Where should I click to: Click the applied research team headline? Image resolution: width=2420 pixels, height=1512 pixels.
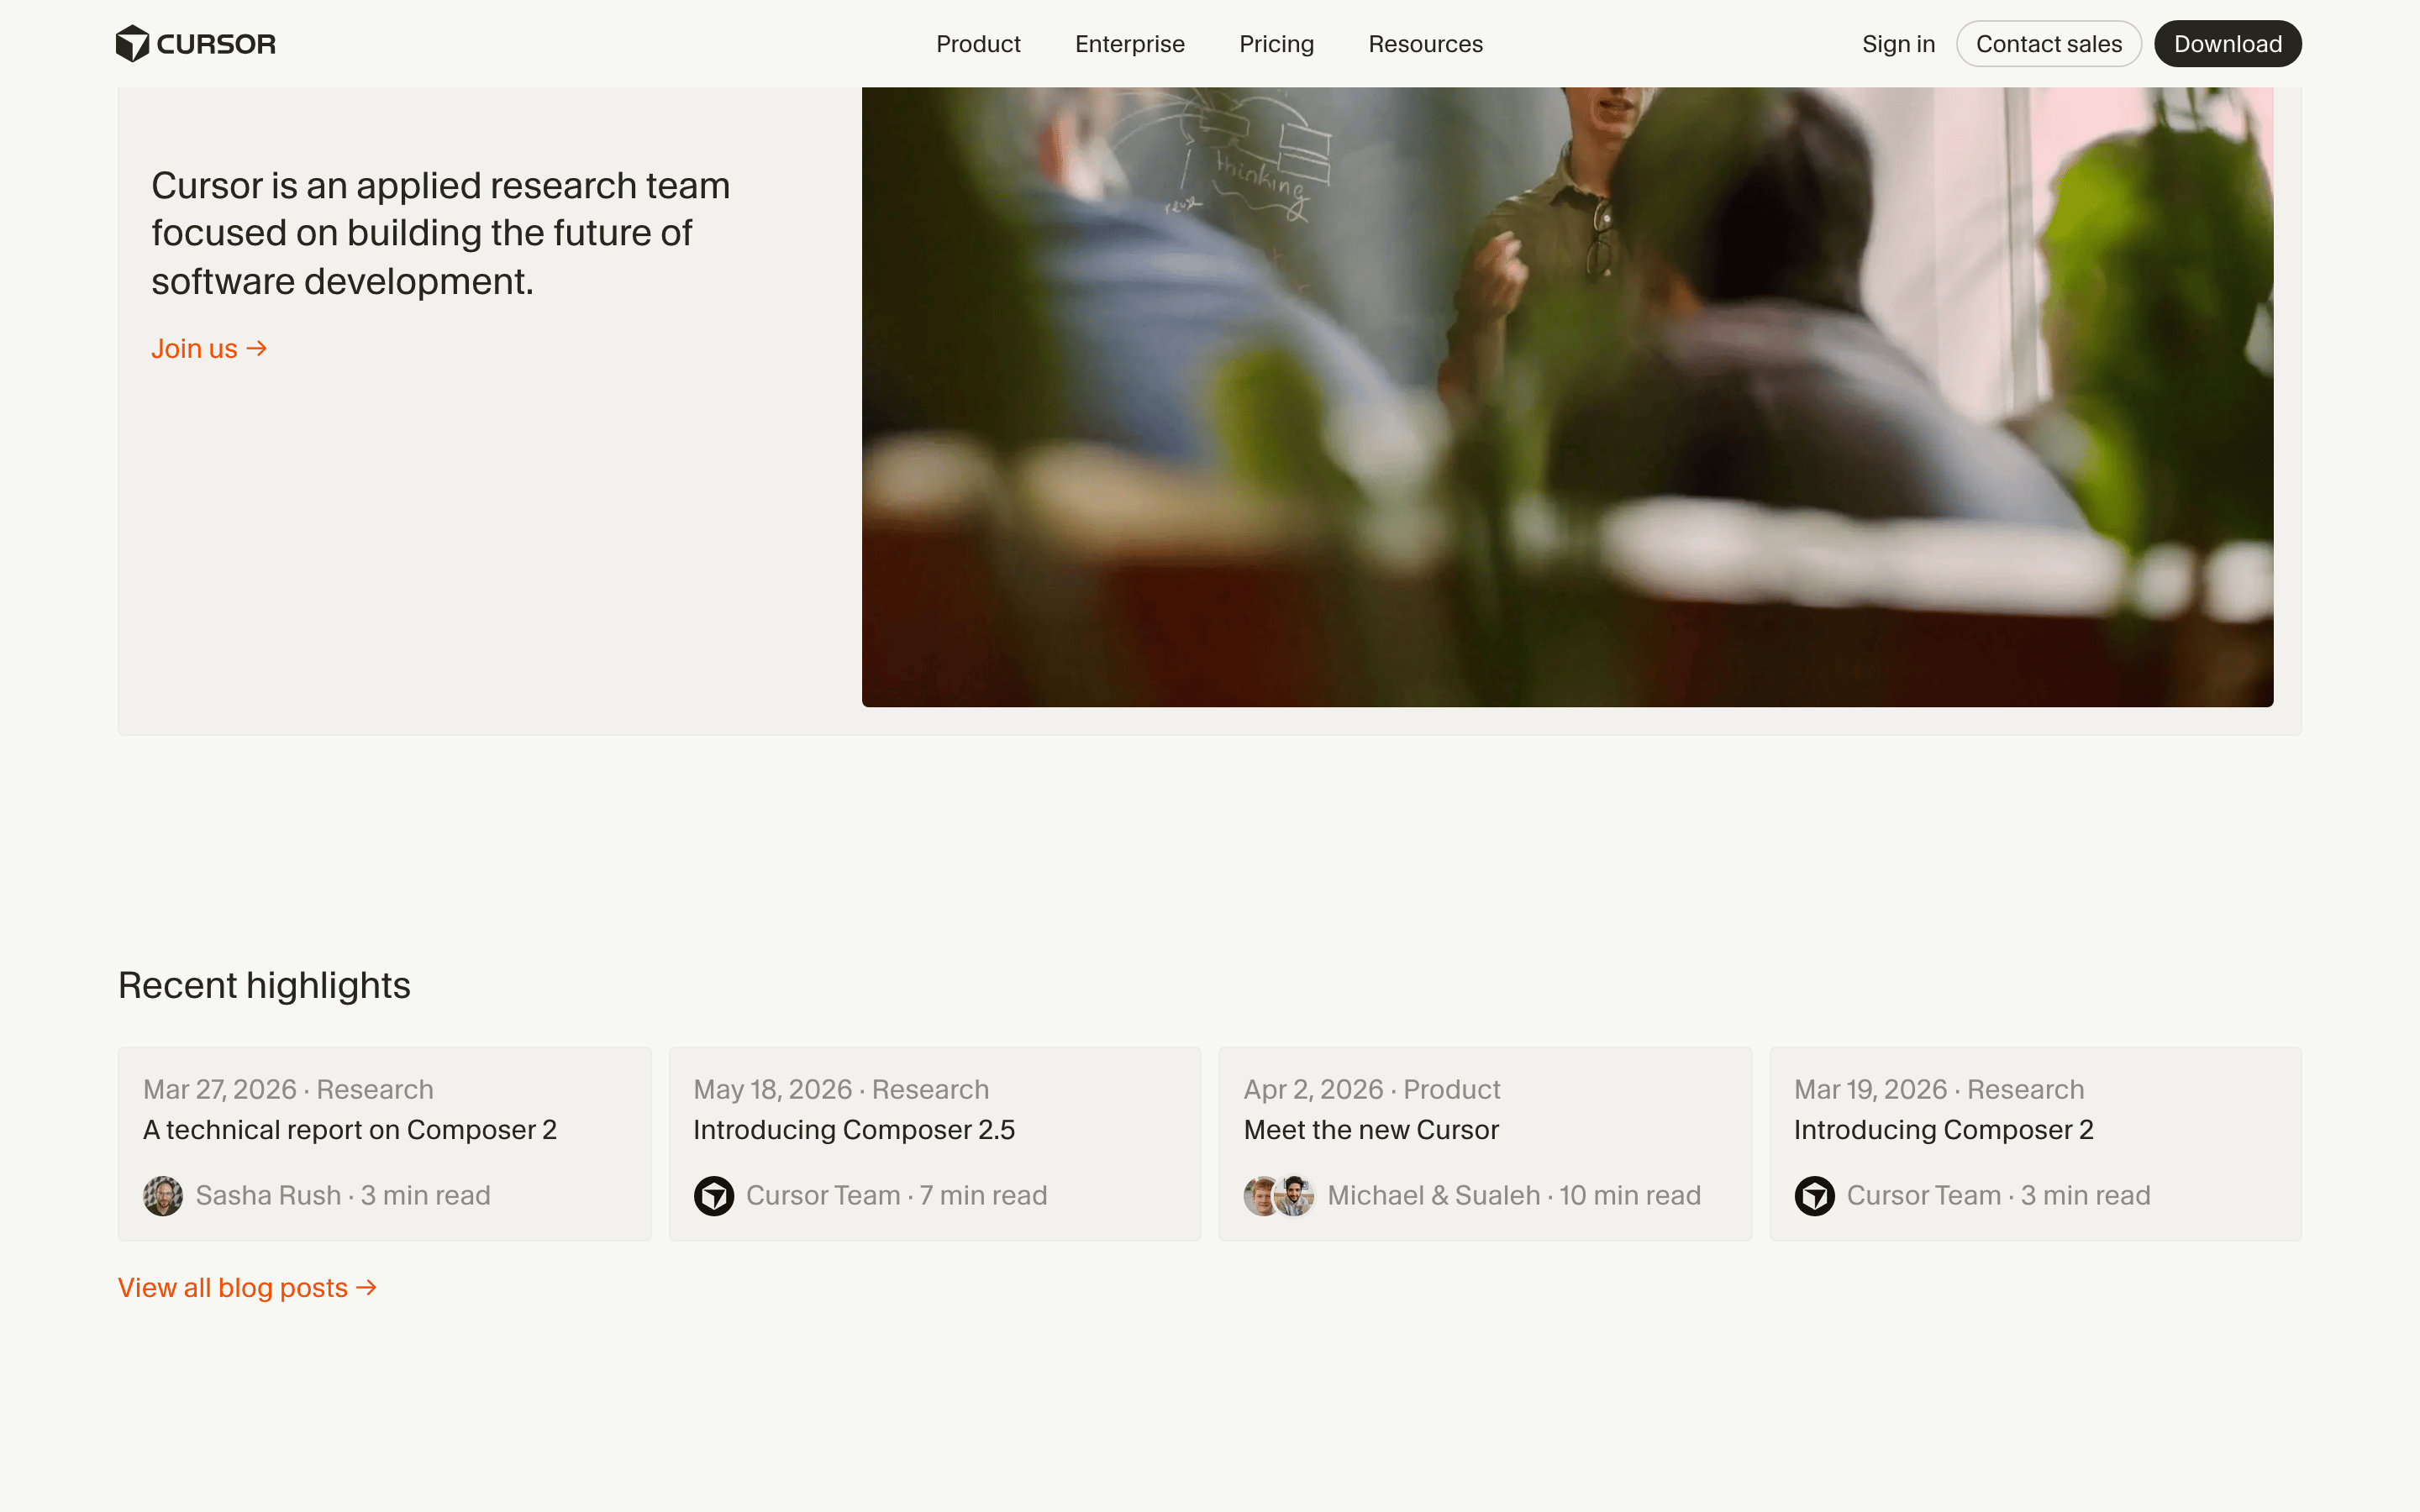pos(440,233)
